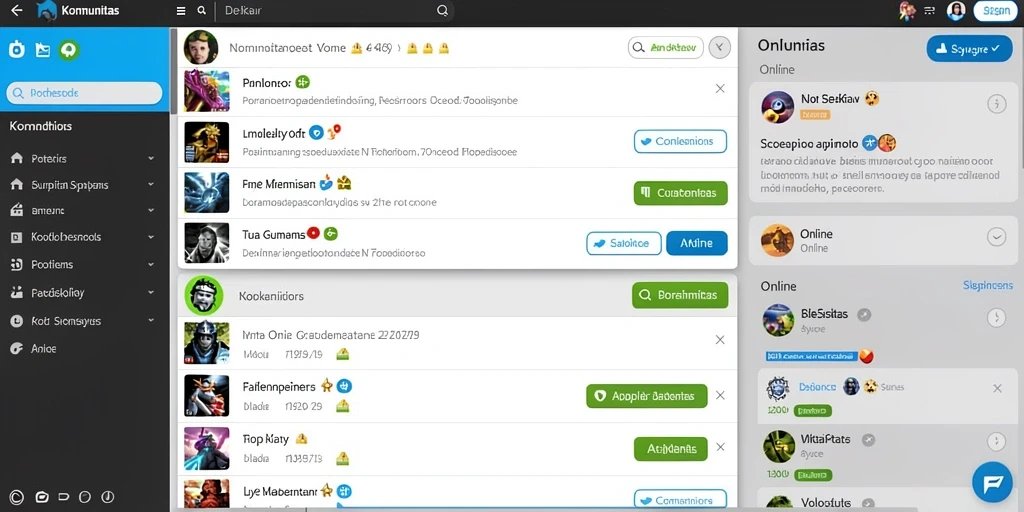Click the camera icon in the bottom sidebar bar
Screen dimensions: 1024x512
point(42,497)
